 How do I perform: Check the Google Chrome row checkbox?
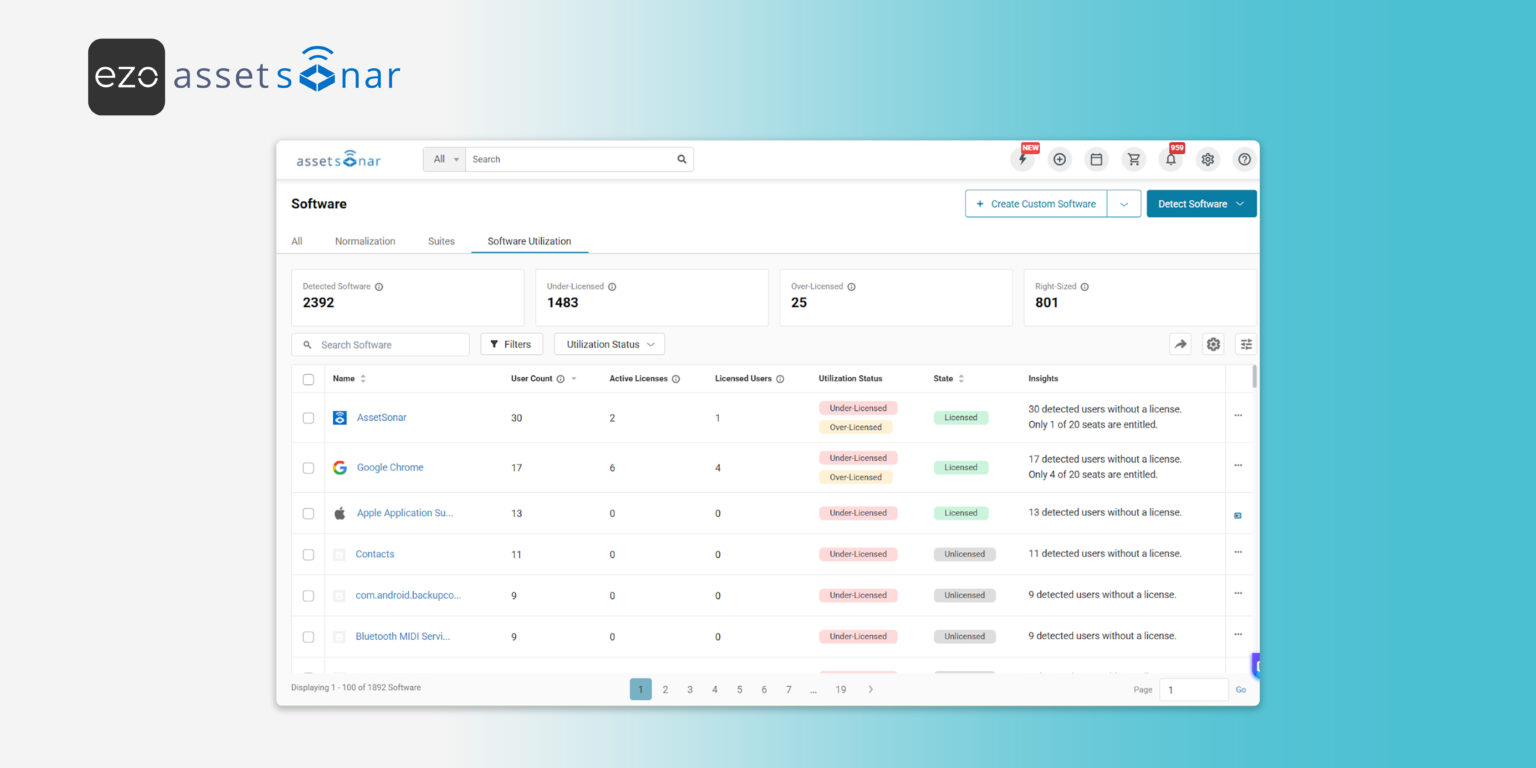308,468
